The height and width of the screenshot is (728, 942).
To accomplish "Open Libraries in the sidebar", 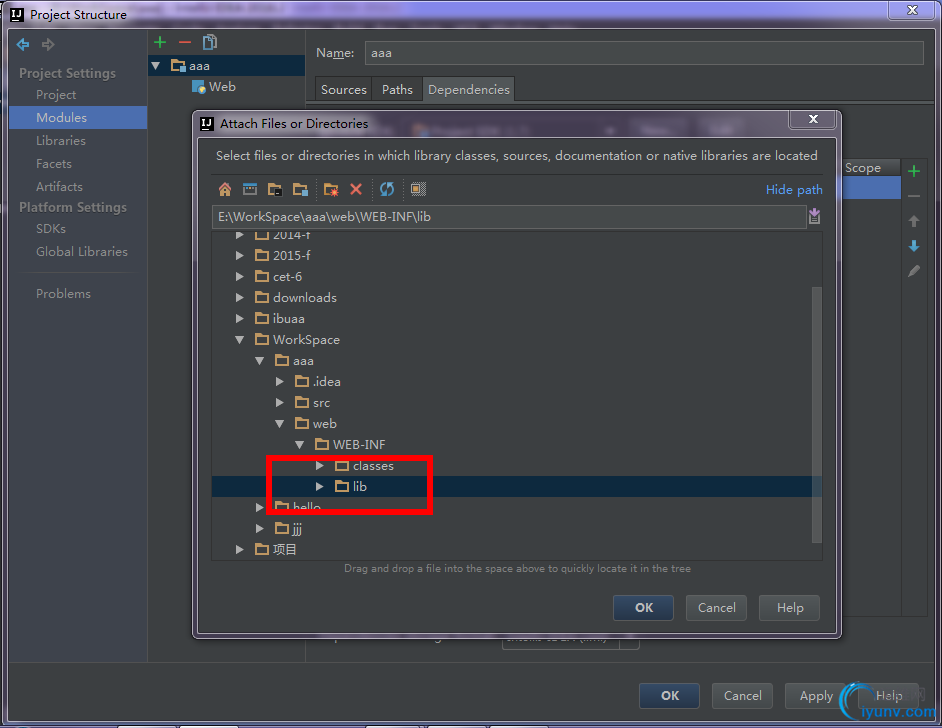I will tap(61, 141).
